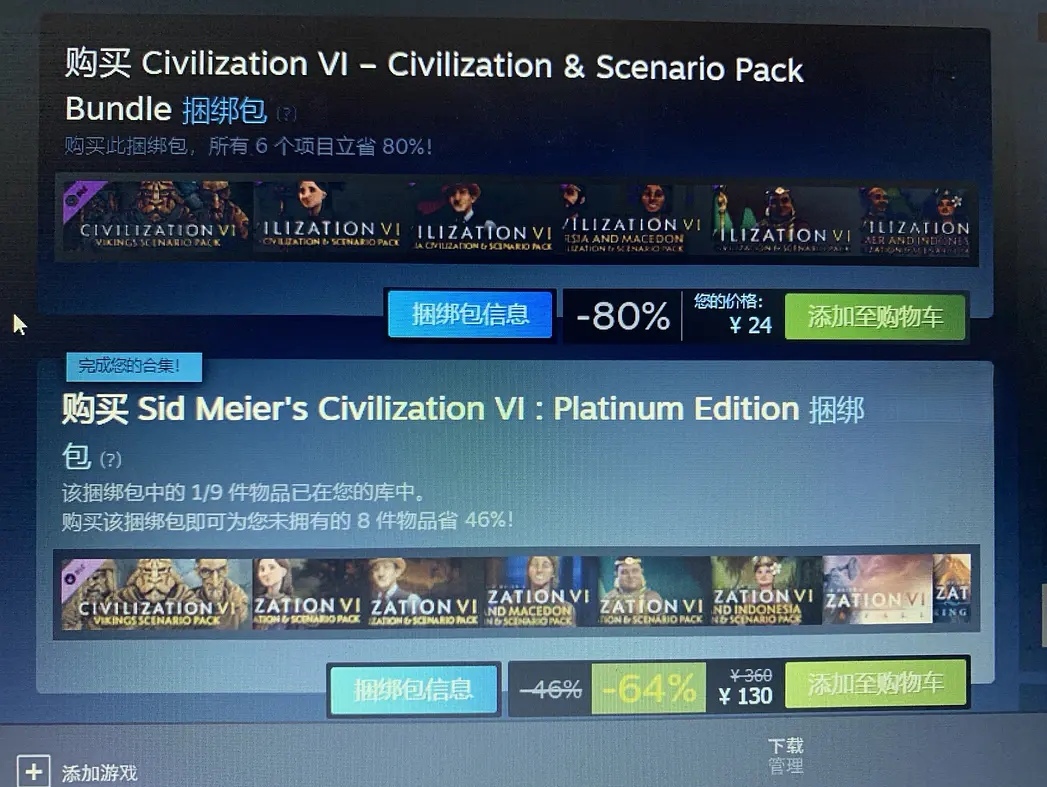Click the (?) help icon after Platinum Edition 包

(111, 459)
